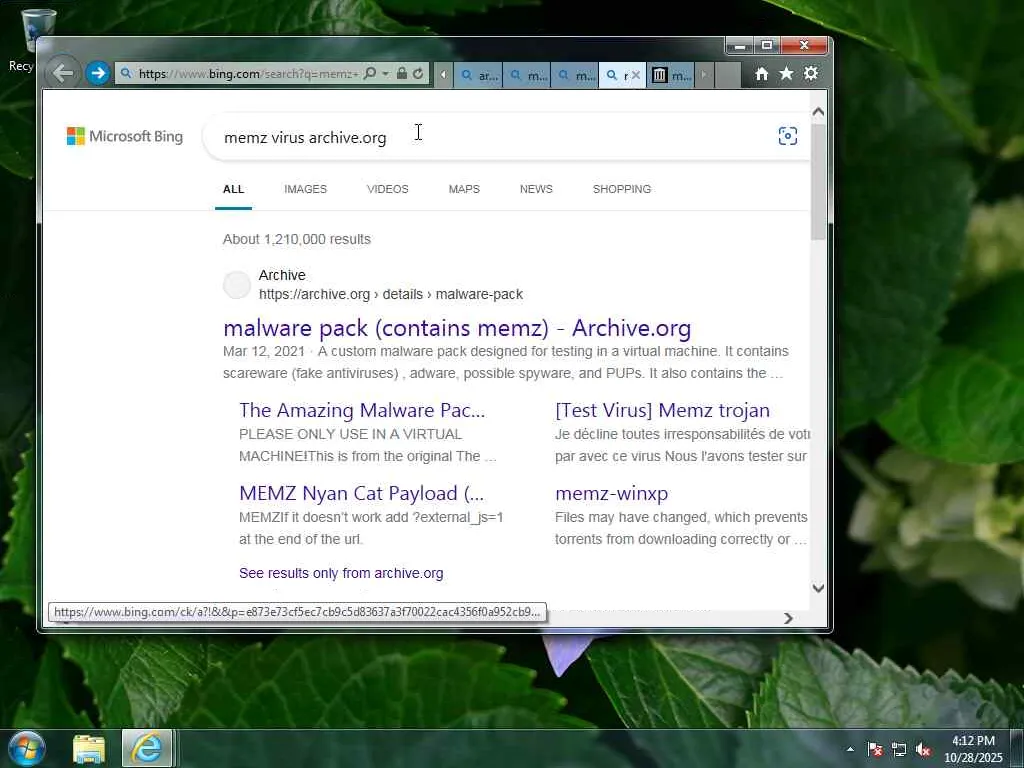Open Favorites with the star icon
This screenshot has height=768, width=1024.
click(786, 74)
